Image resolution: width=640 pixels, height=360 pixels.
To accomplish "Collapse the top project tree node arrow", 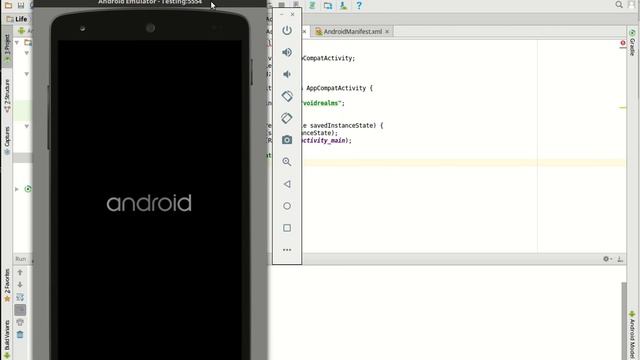I will pos(17,42).
